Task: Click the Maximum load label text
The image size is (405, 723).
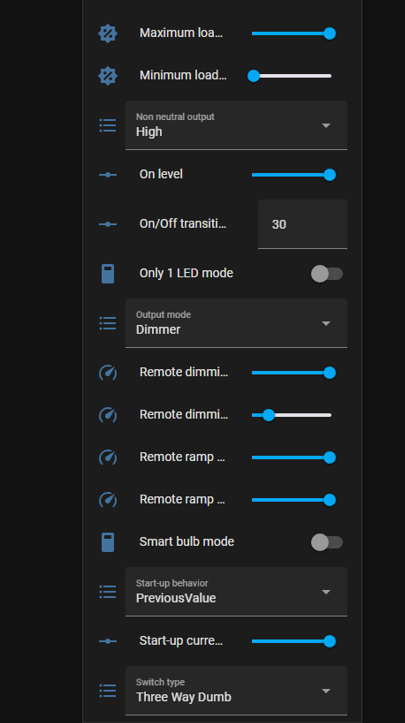Action: click(x=181, y=33)
